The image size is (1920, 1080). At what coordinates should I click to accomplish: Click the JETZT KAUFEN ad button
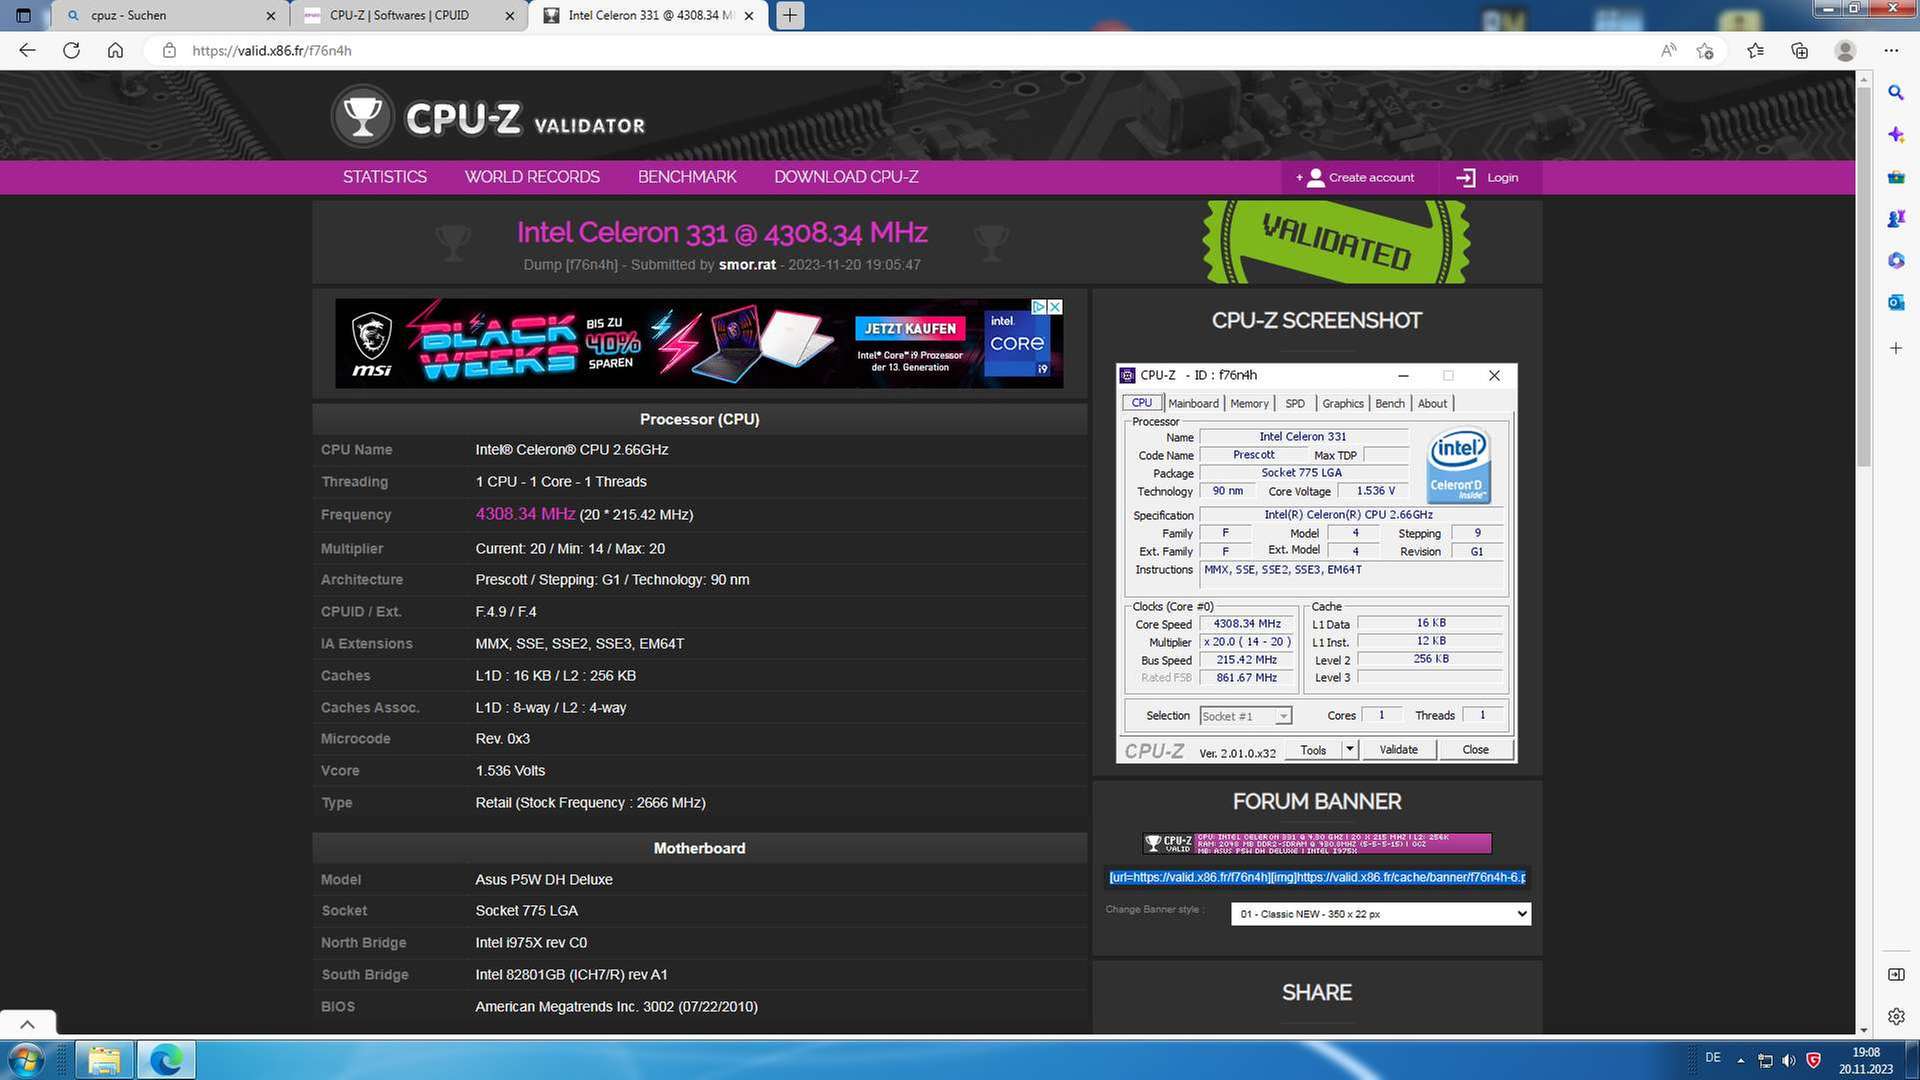coord(909,328)
